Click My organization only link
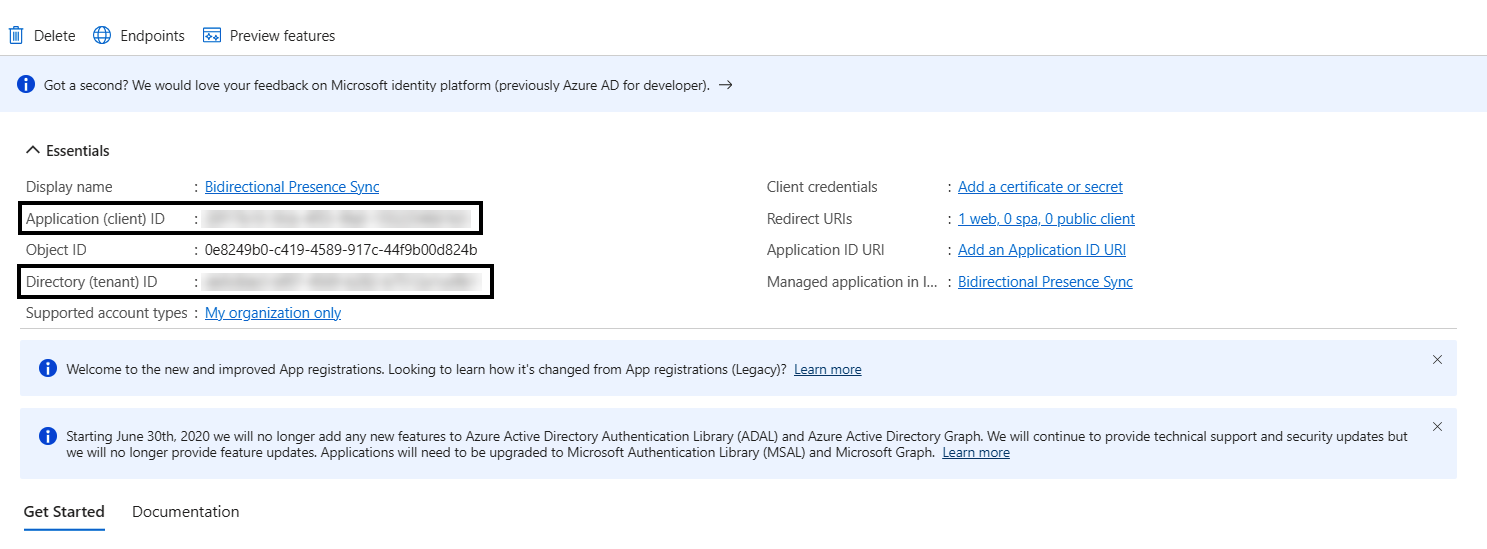The width and height of the screenshot is (1487, 549). click(273, 313)
